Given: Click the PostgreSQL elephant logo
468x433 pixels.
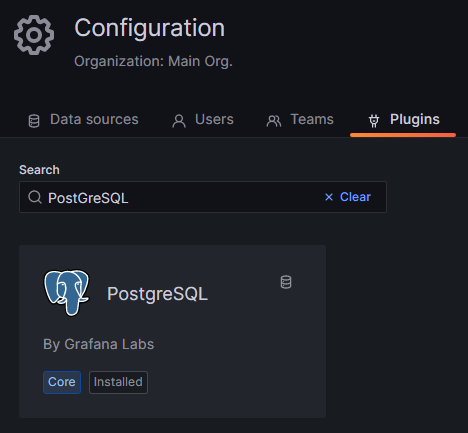Looking at the screenshot, I should [x=67, y=293].
